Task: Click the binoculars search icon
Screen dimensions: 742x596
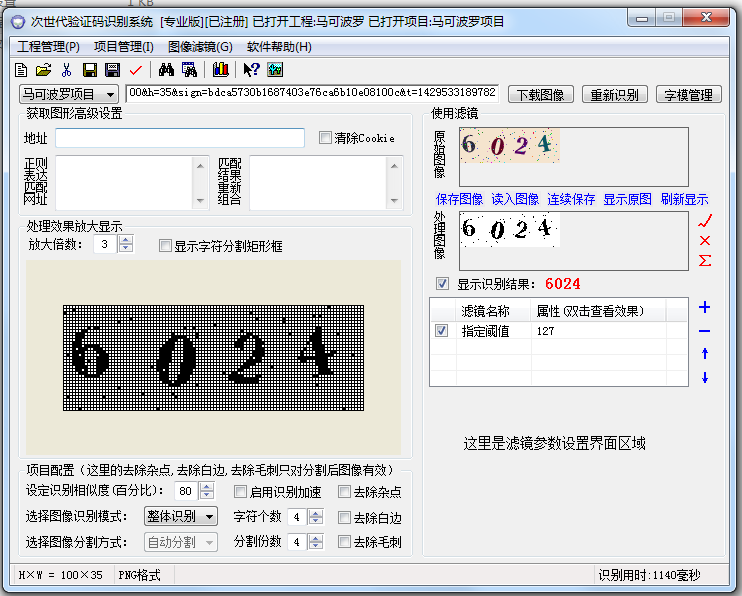Action: pyautogui.click(x=167, y=70)
